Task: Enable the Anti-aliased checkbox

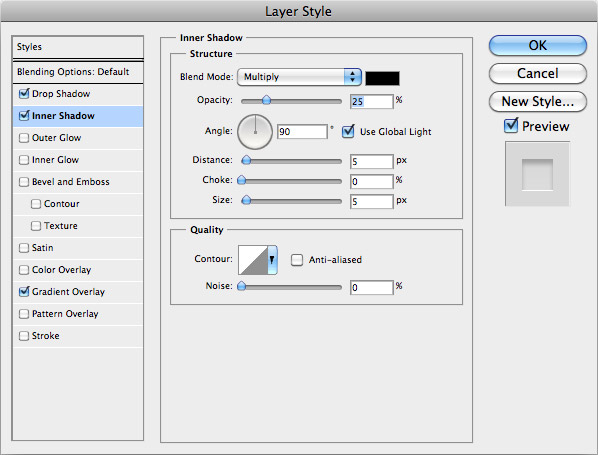Action: coord(297,260)
